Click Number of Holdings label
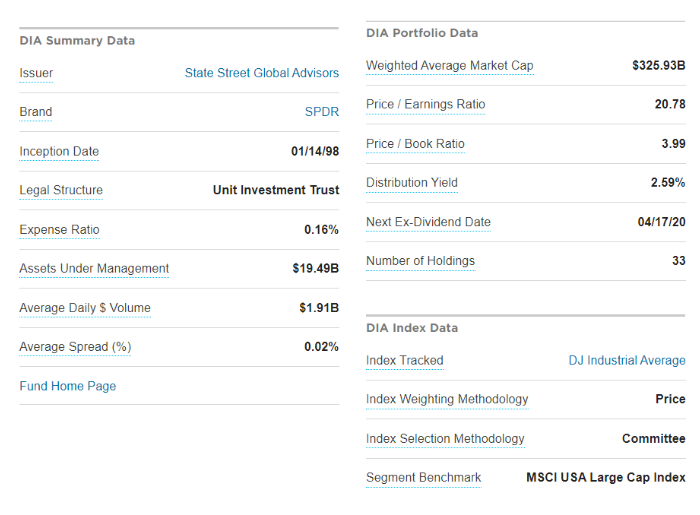Viewport: 700px width, 515px height. coord(420,261)
